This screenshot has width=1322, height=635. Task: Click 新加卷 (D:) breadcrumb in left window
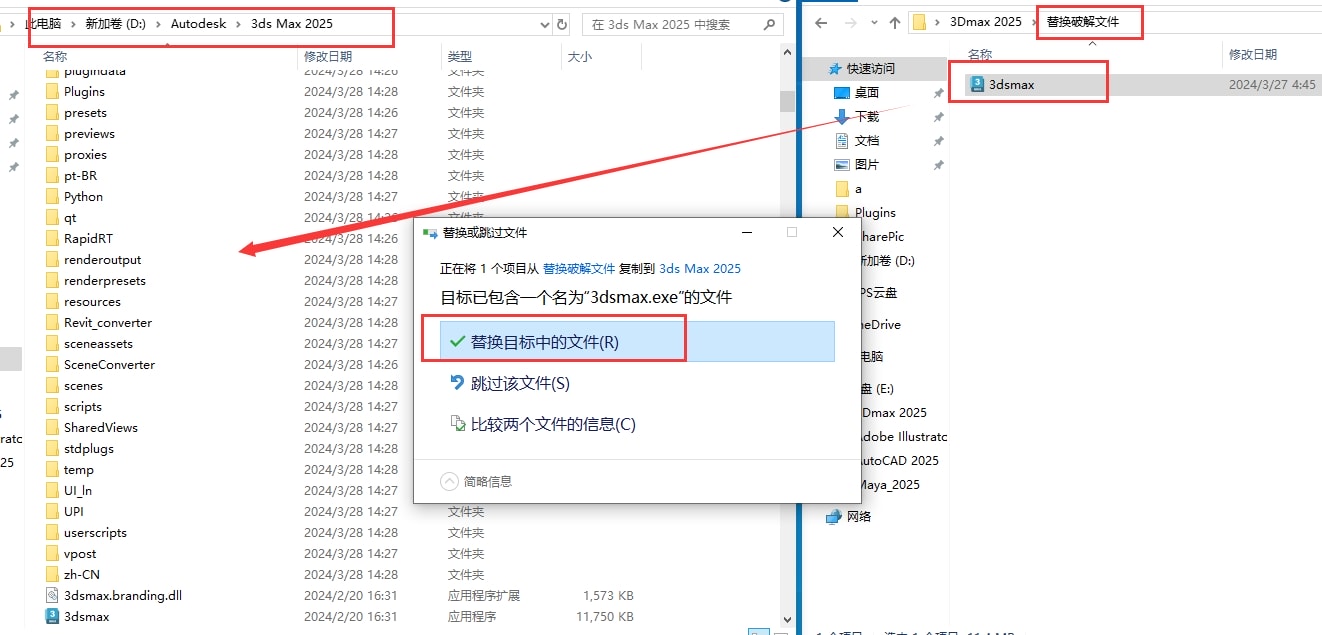click(x=115, y=24)
